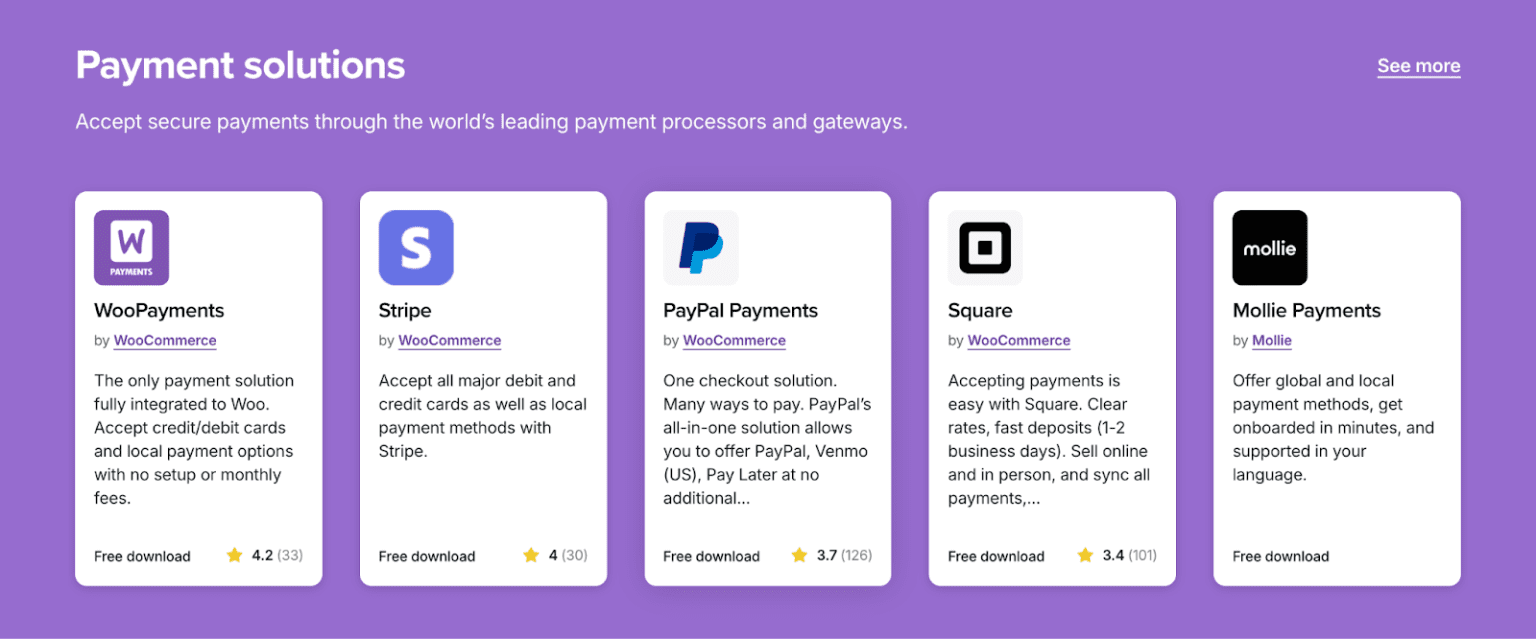This screenshot has width=1536, height=639.
Task: Click Free download on the WooPayments card
Action: tap(142, 555)
